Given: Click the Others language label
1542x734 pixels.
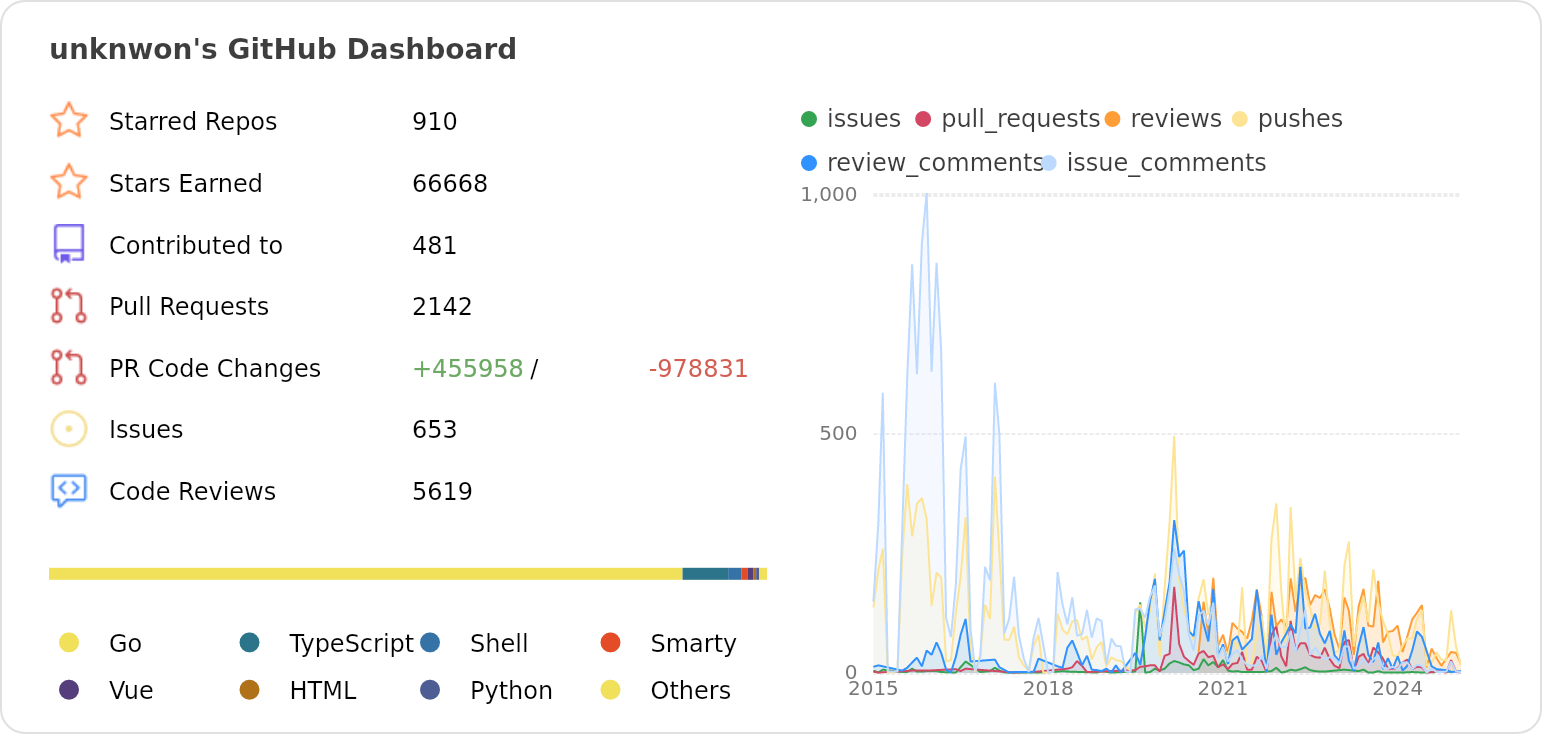Looking at the screenshot, I should point(691,691).
